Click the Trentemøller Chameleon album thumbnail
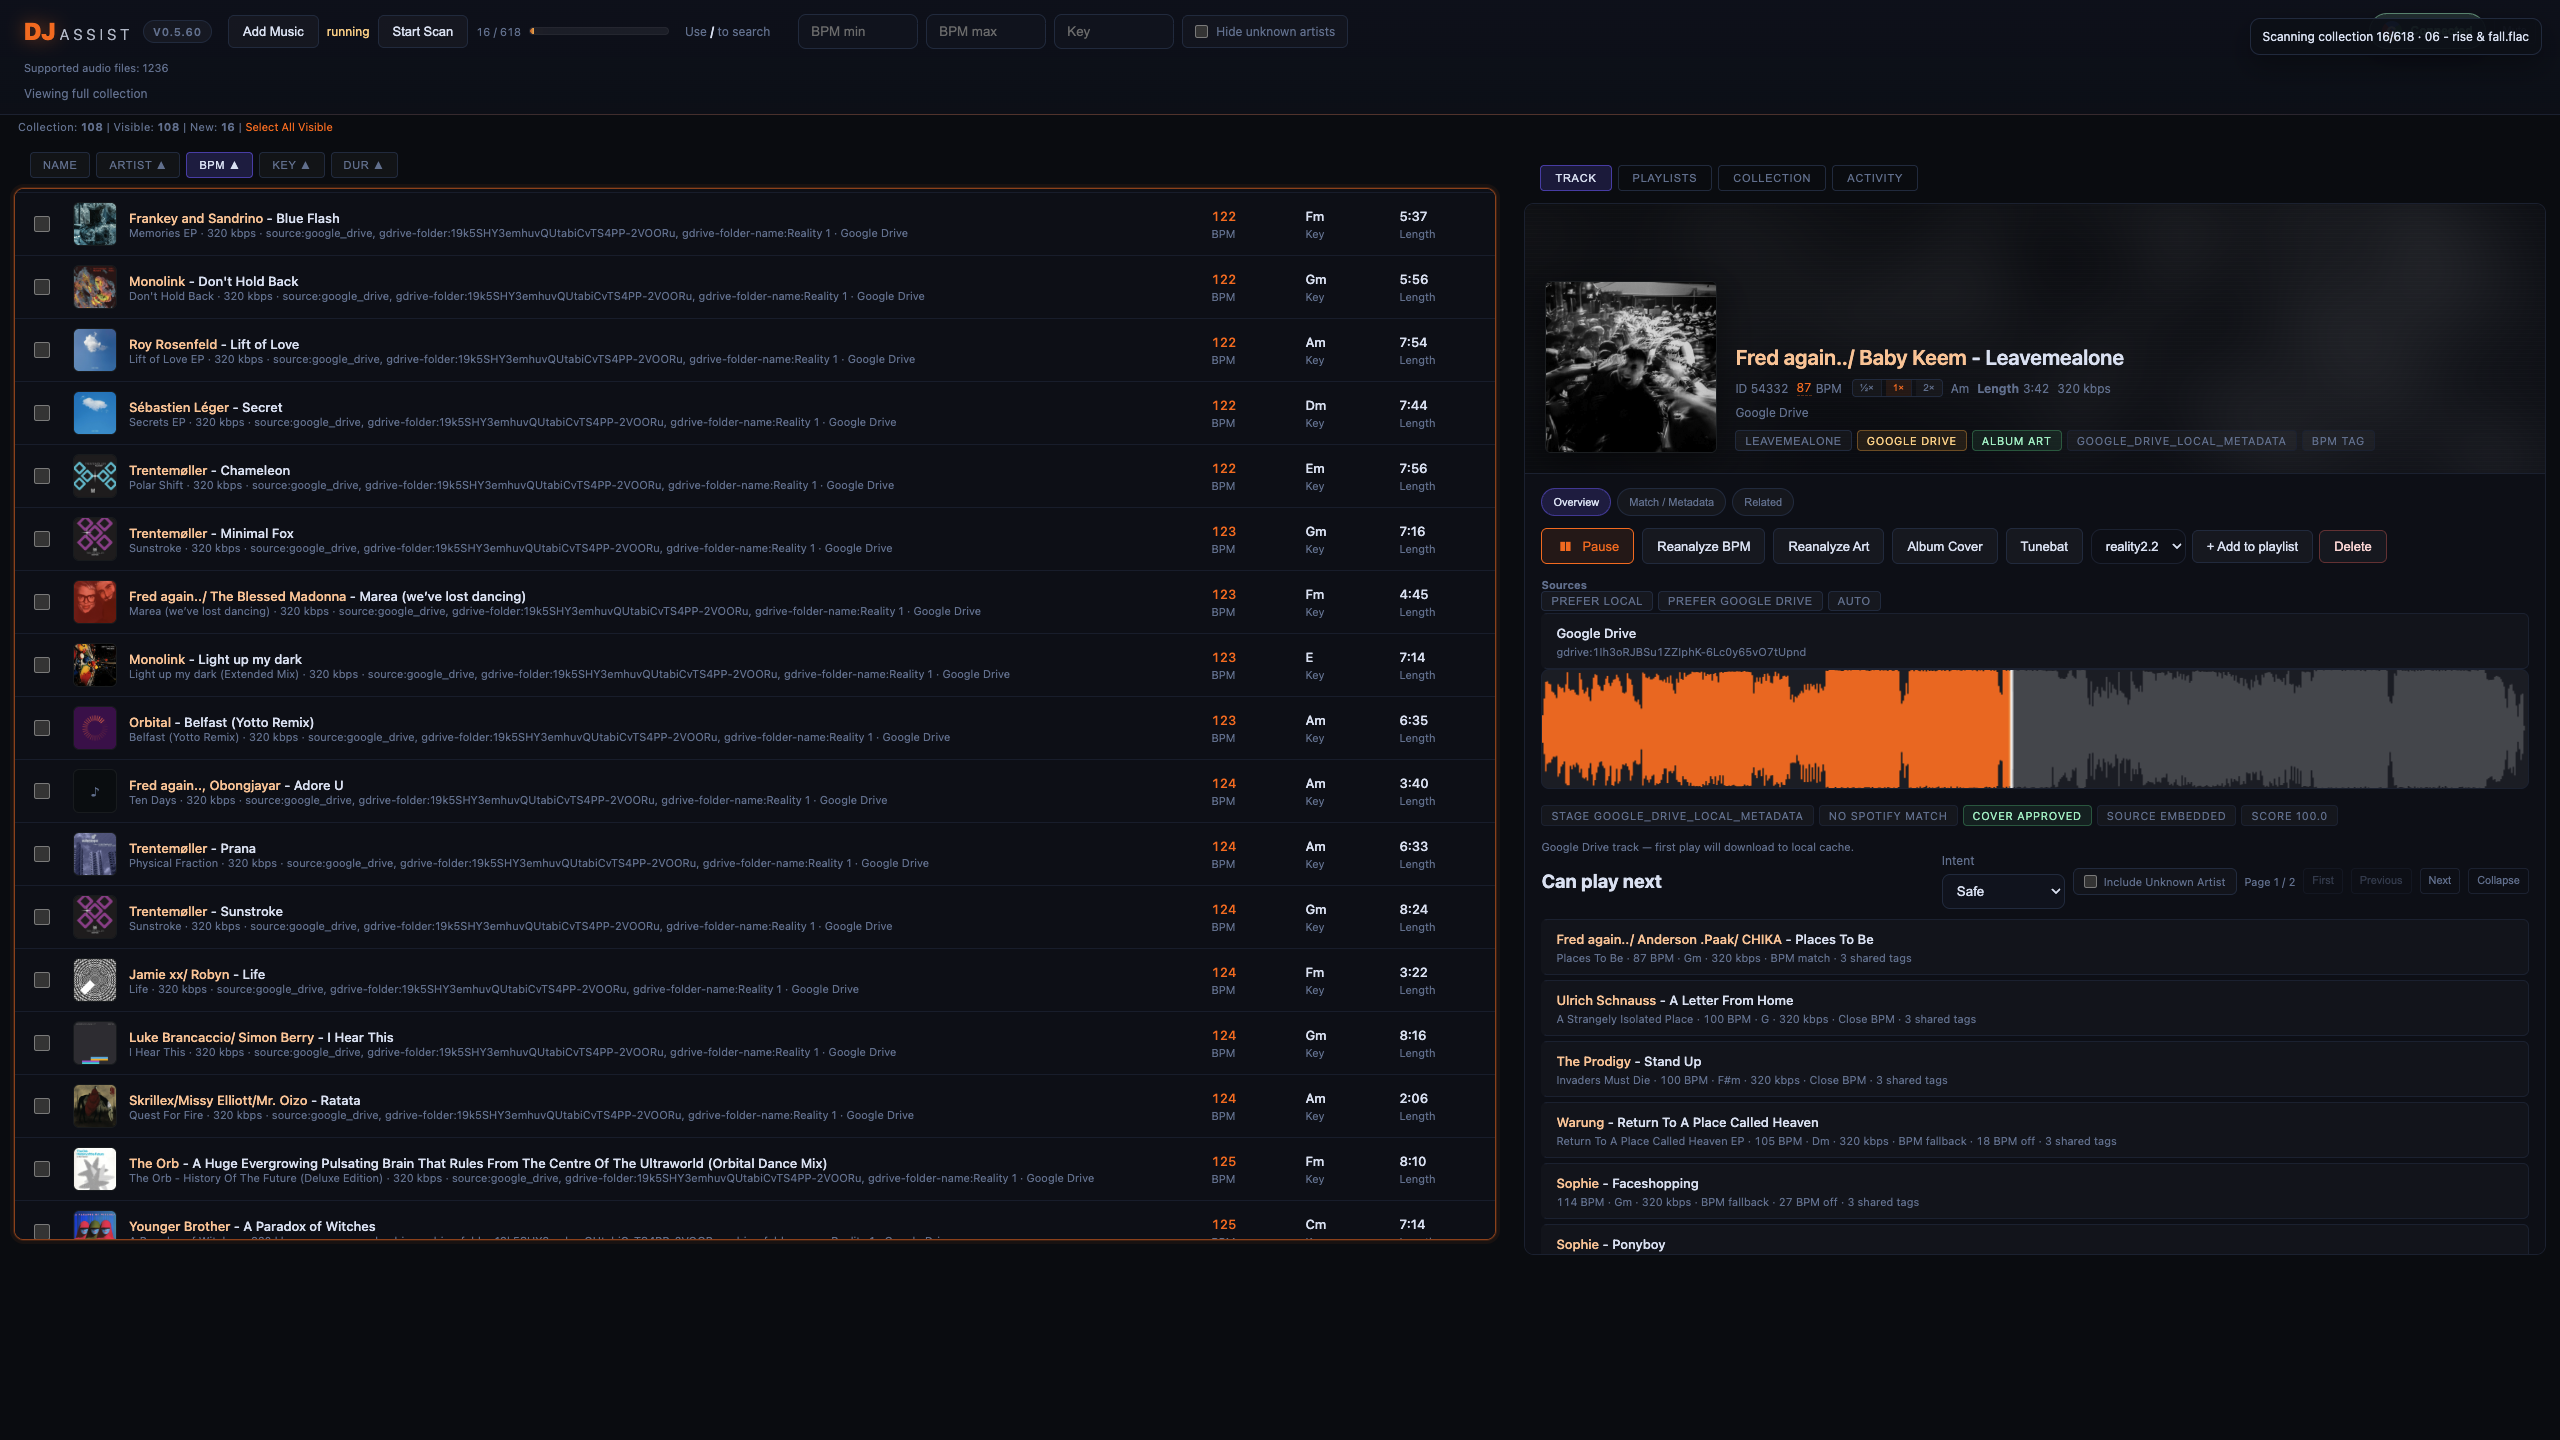 pyautogui.click(x=95, y=476)
